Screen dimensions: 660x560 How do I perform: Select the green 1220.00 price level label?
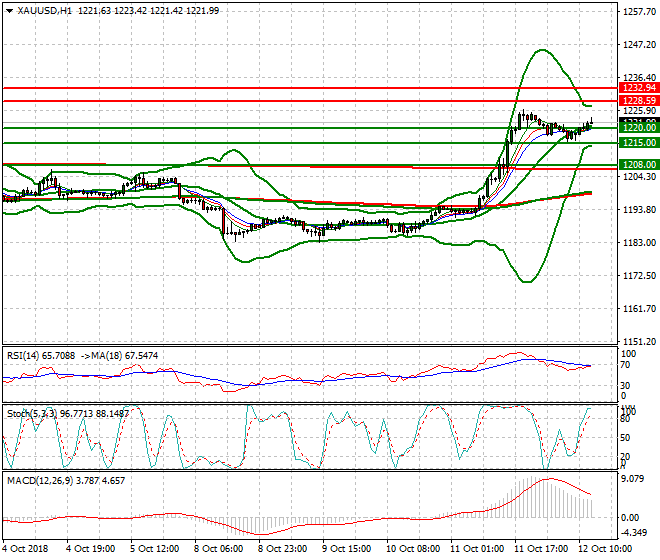(x=637, y=128)
